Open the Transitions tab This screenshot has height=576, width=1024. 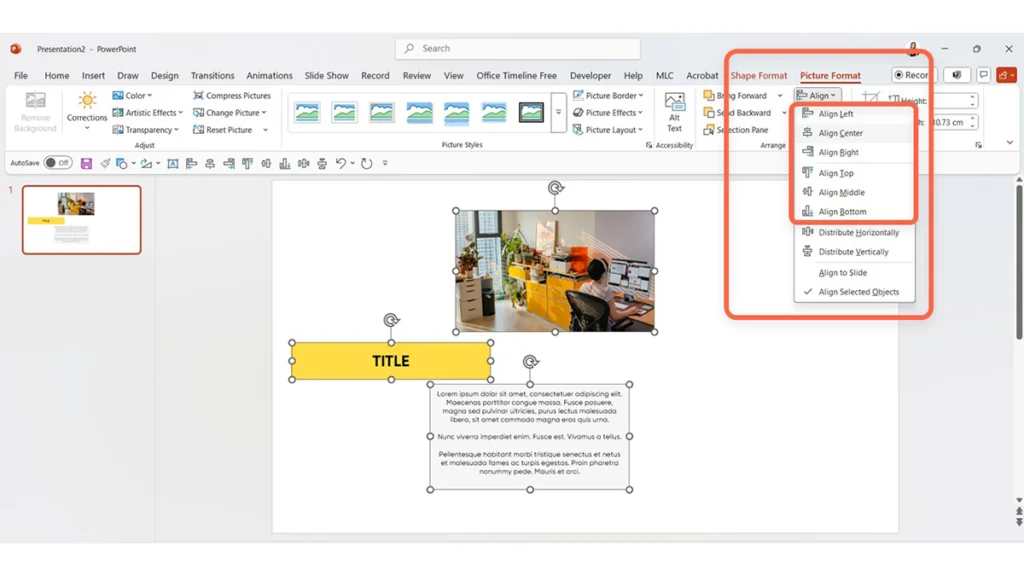tap(212, 76)
